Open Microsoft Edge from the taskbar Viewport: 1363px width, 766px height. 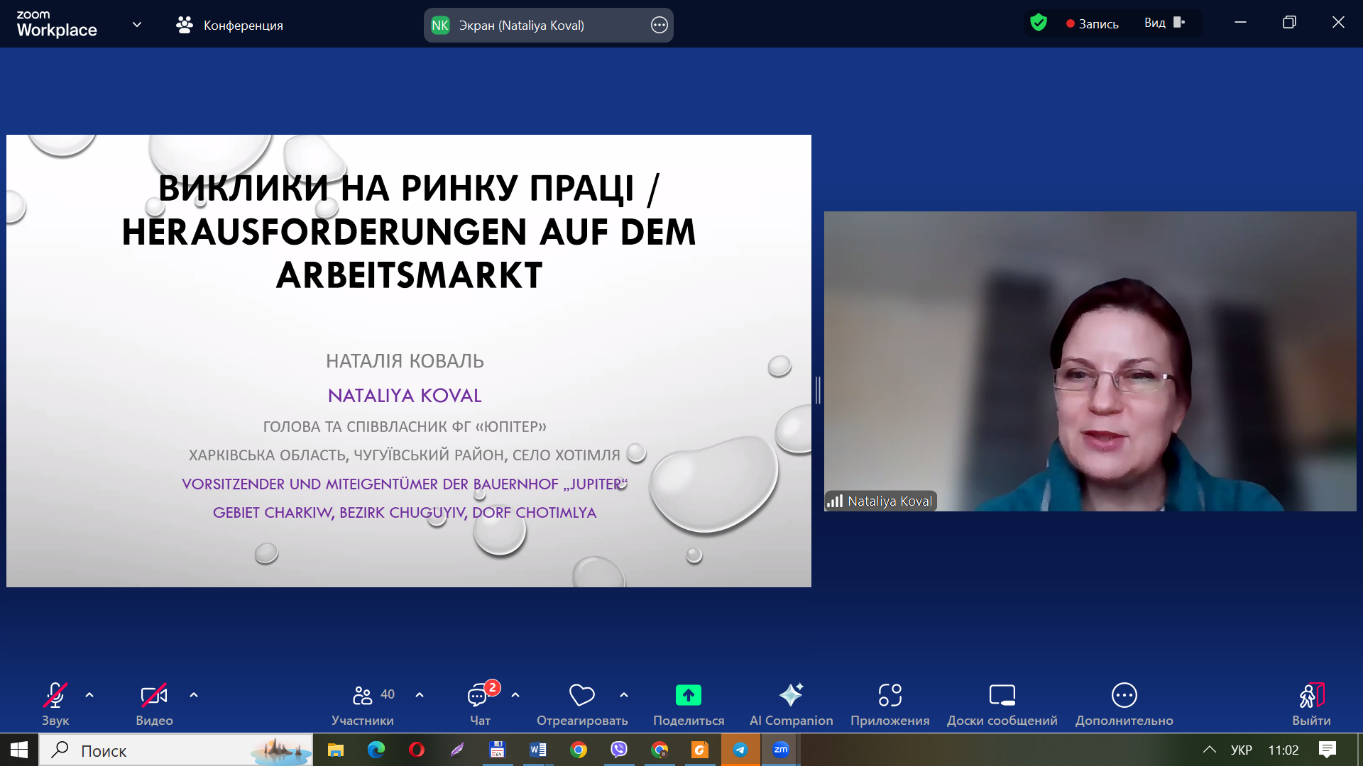pyautogui.click(x=376, y=749)
